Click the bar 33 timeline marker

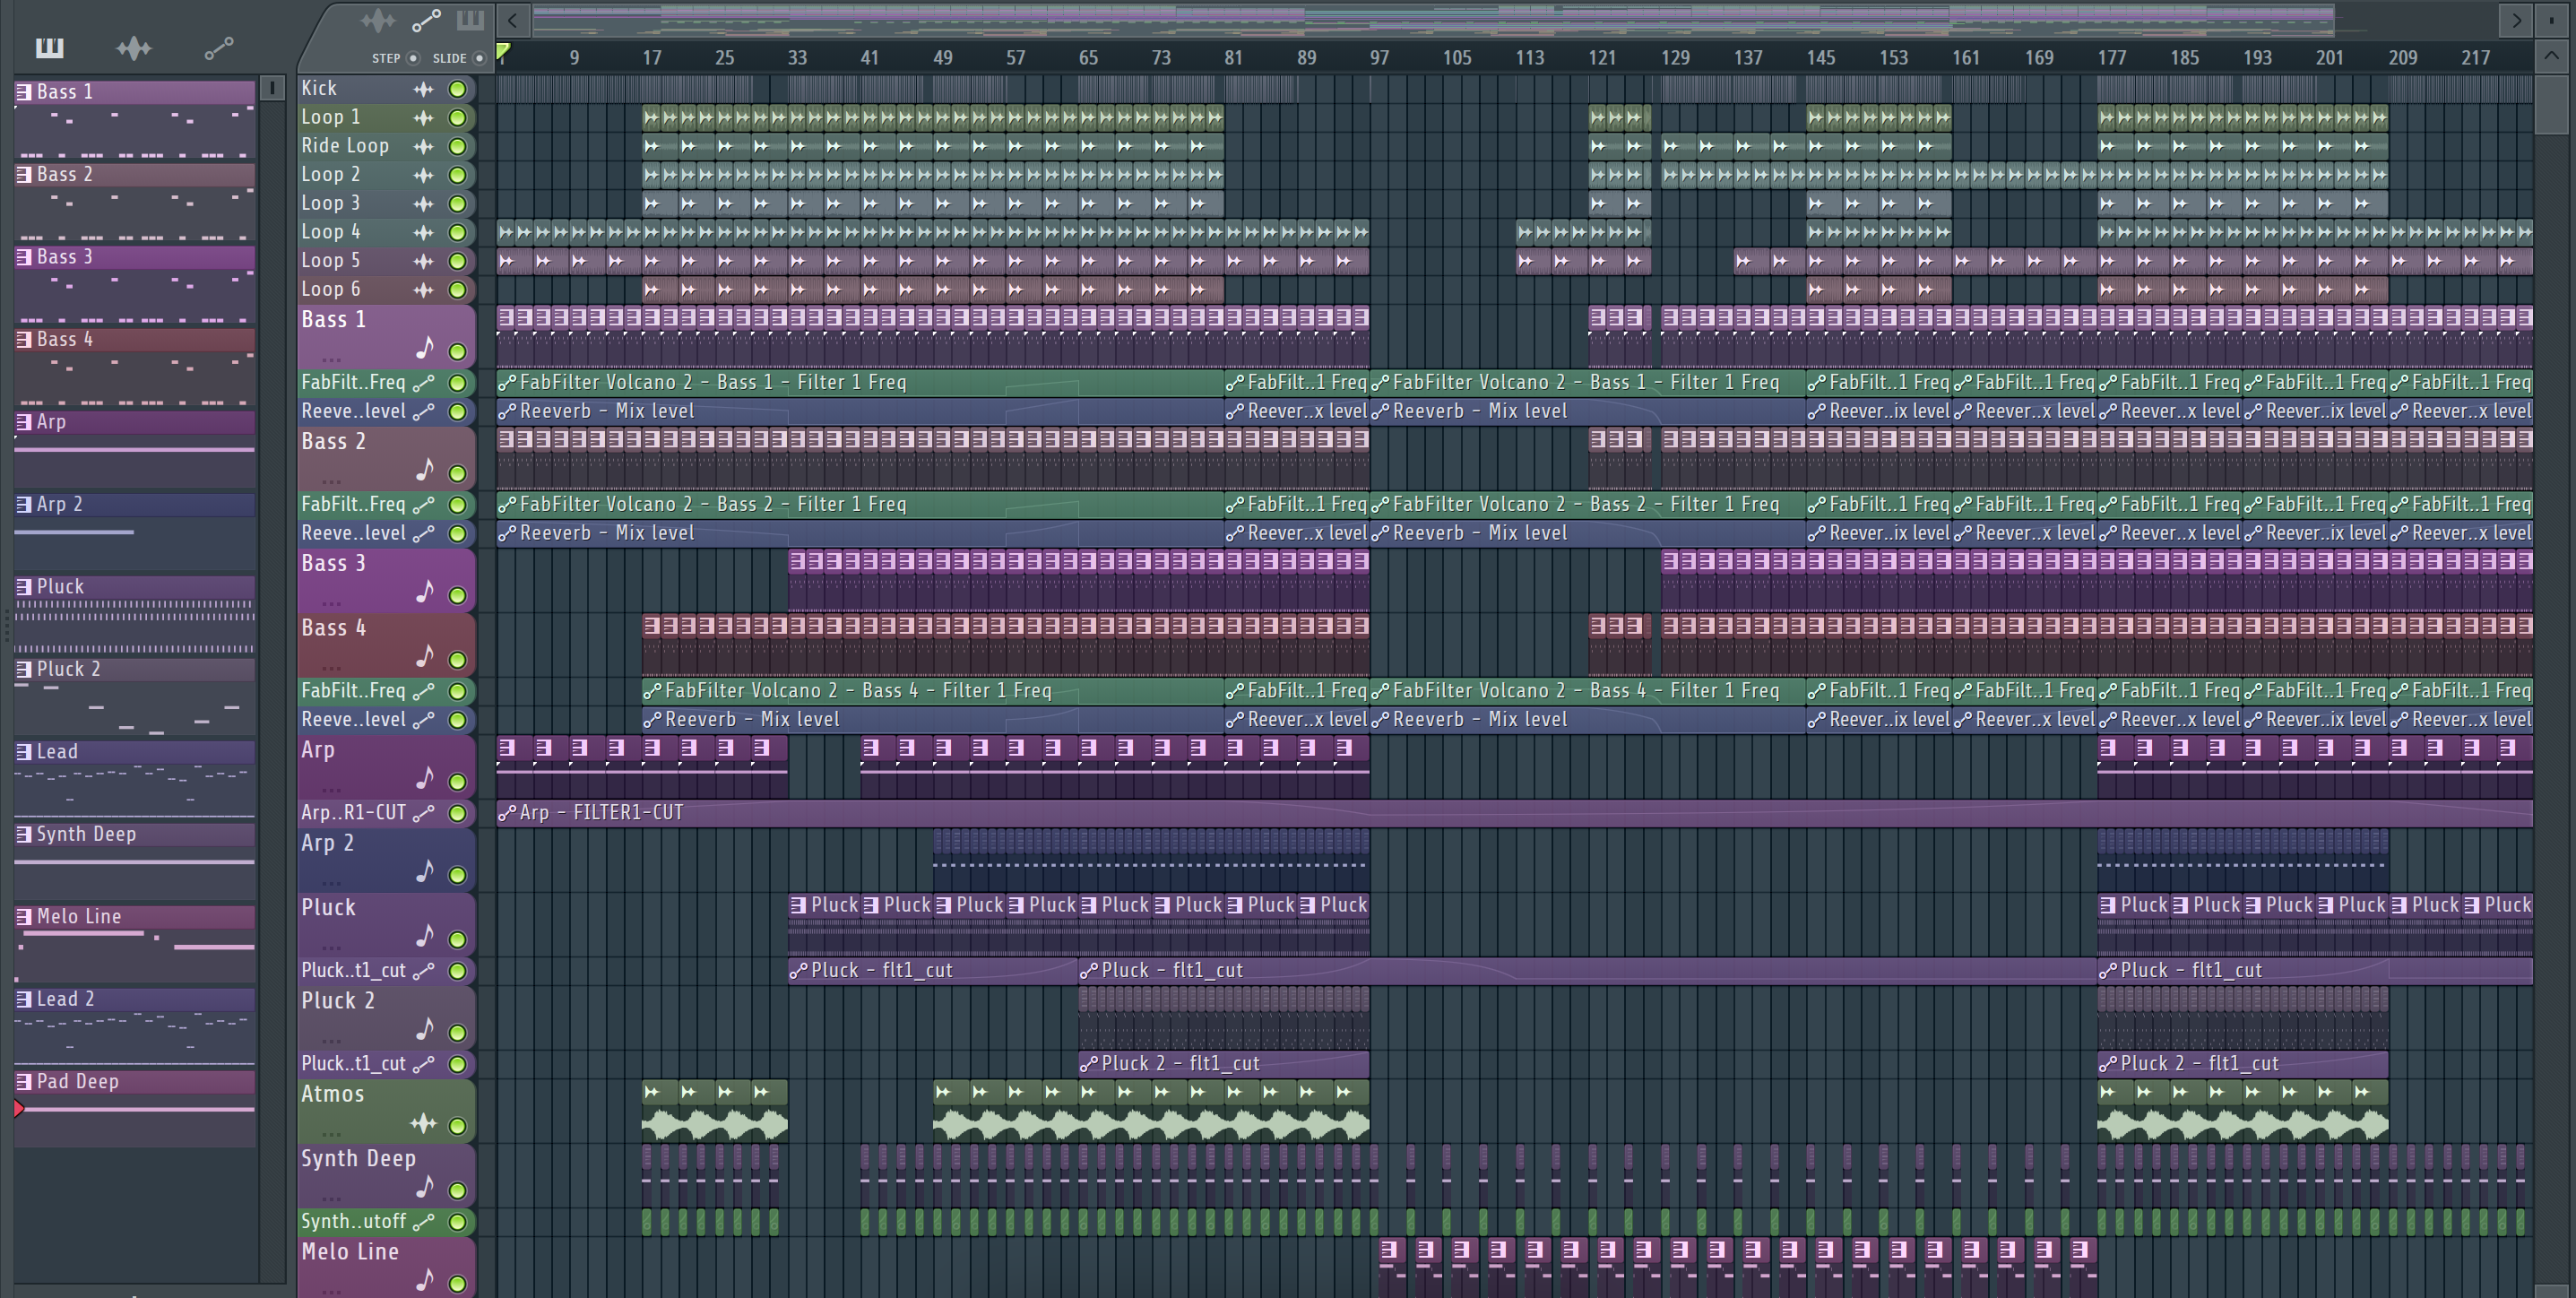(797, 58)
